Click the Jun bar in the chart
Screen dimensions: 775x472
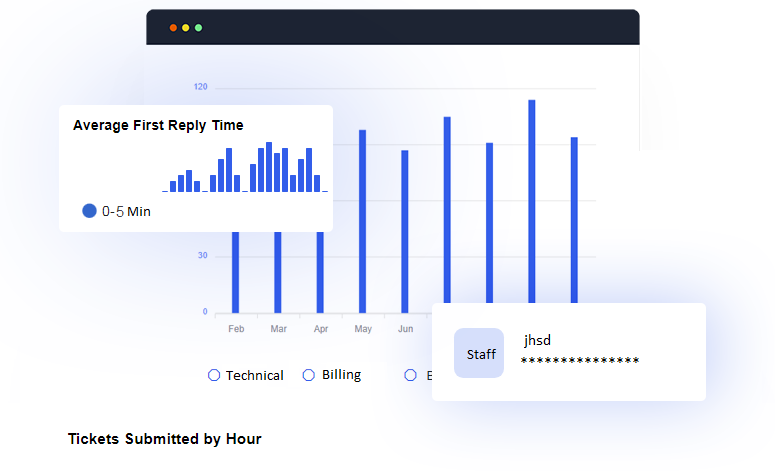point(405,231)
